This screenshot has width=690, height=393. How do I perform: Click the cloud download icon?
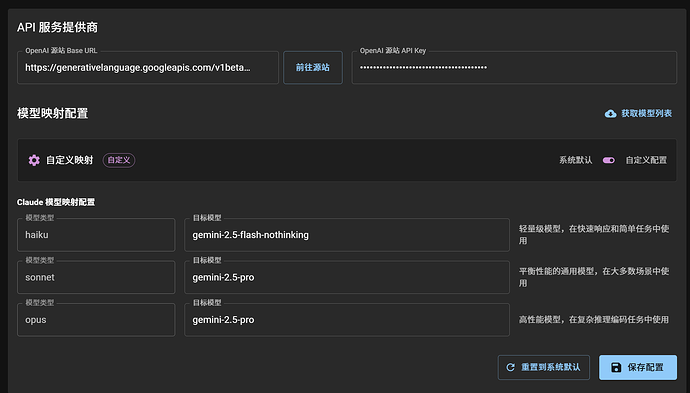(x=610, y=114)
